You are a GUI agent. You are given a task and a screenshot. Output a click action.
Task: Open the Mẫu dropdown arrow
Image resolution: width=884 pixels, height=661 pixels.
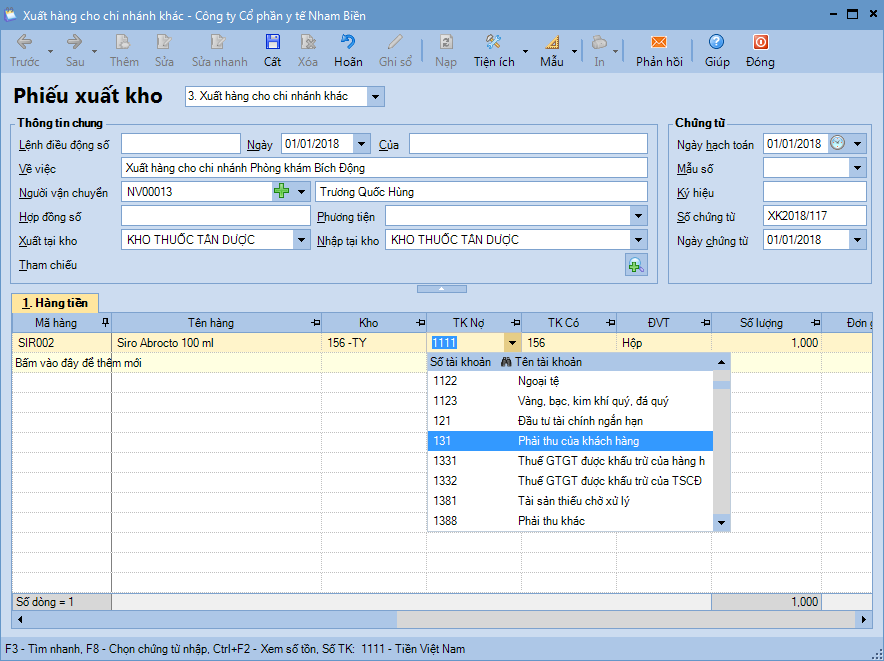pos(574,51)
